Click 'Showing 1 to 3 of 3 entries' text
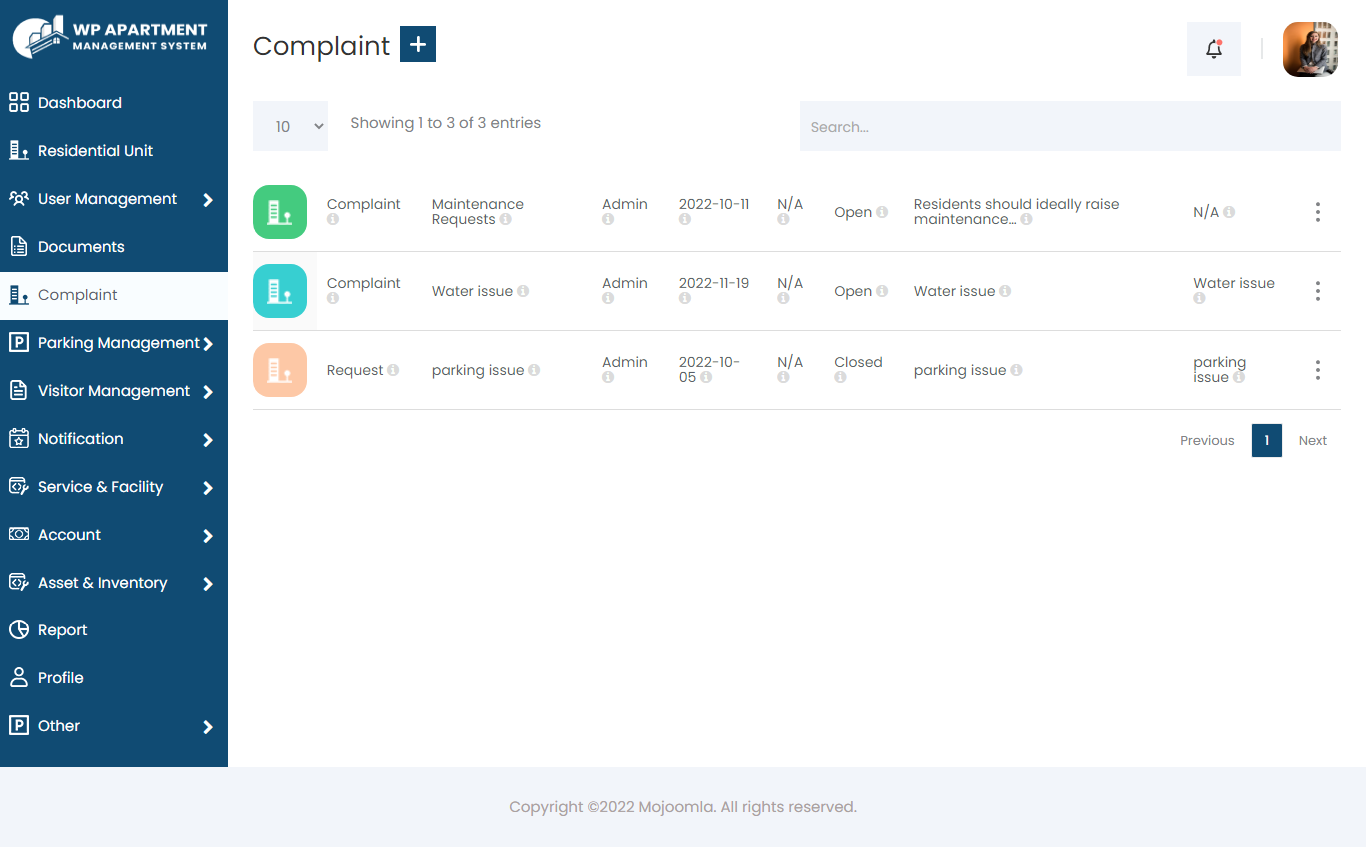The height and width of the screenshot is (848, 1366). (x=445, y=123)
